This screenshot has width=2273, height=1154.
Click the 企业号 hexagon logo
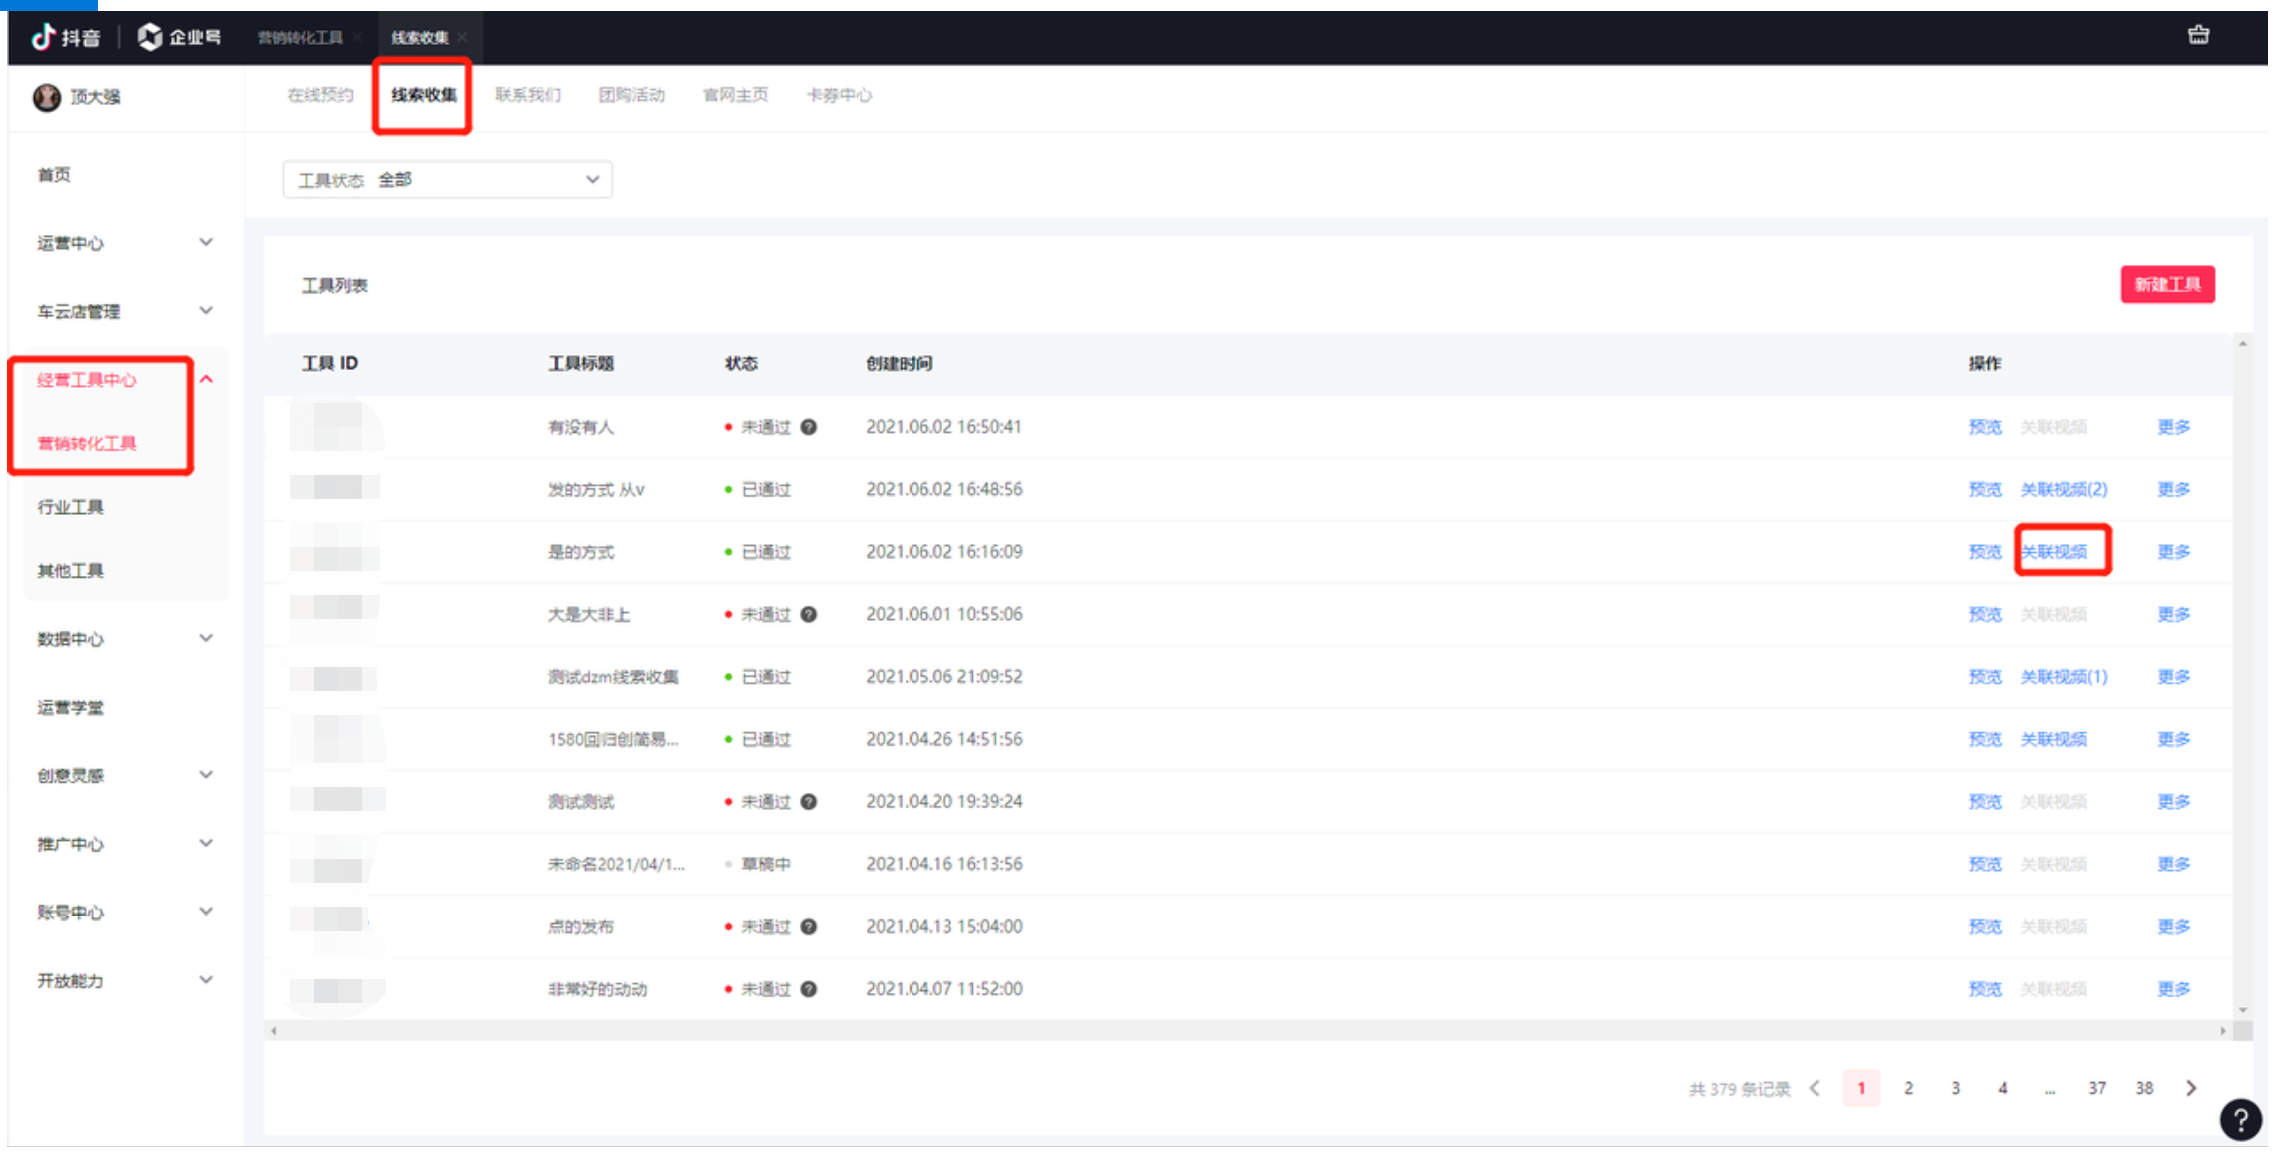pos(150,37)
